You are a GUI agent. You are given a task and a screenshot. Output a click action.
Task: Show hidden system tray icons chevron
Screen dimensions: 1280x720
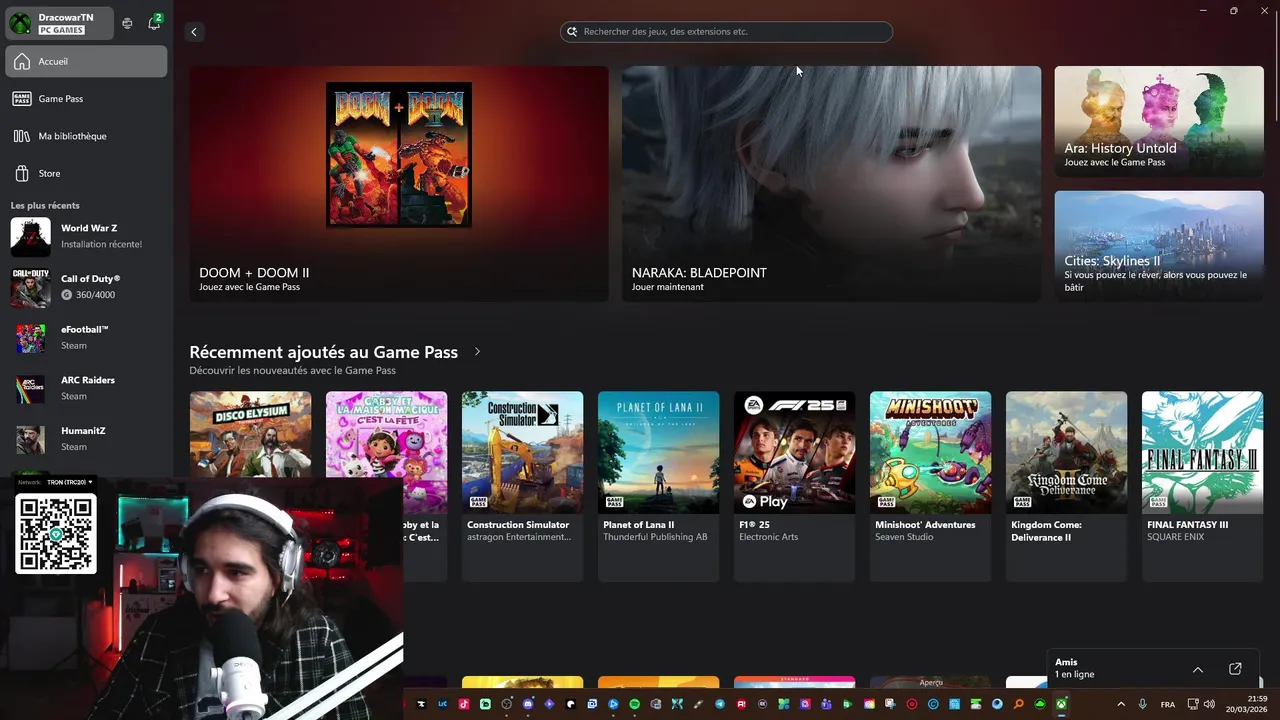click(x=1121, y=704)
